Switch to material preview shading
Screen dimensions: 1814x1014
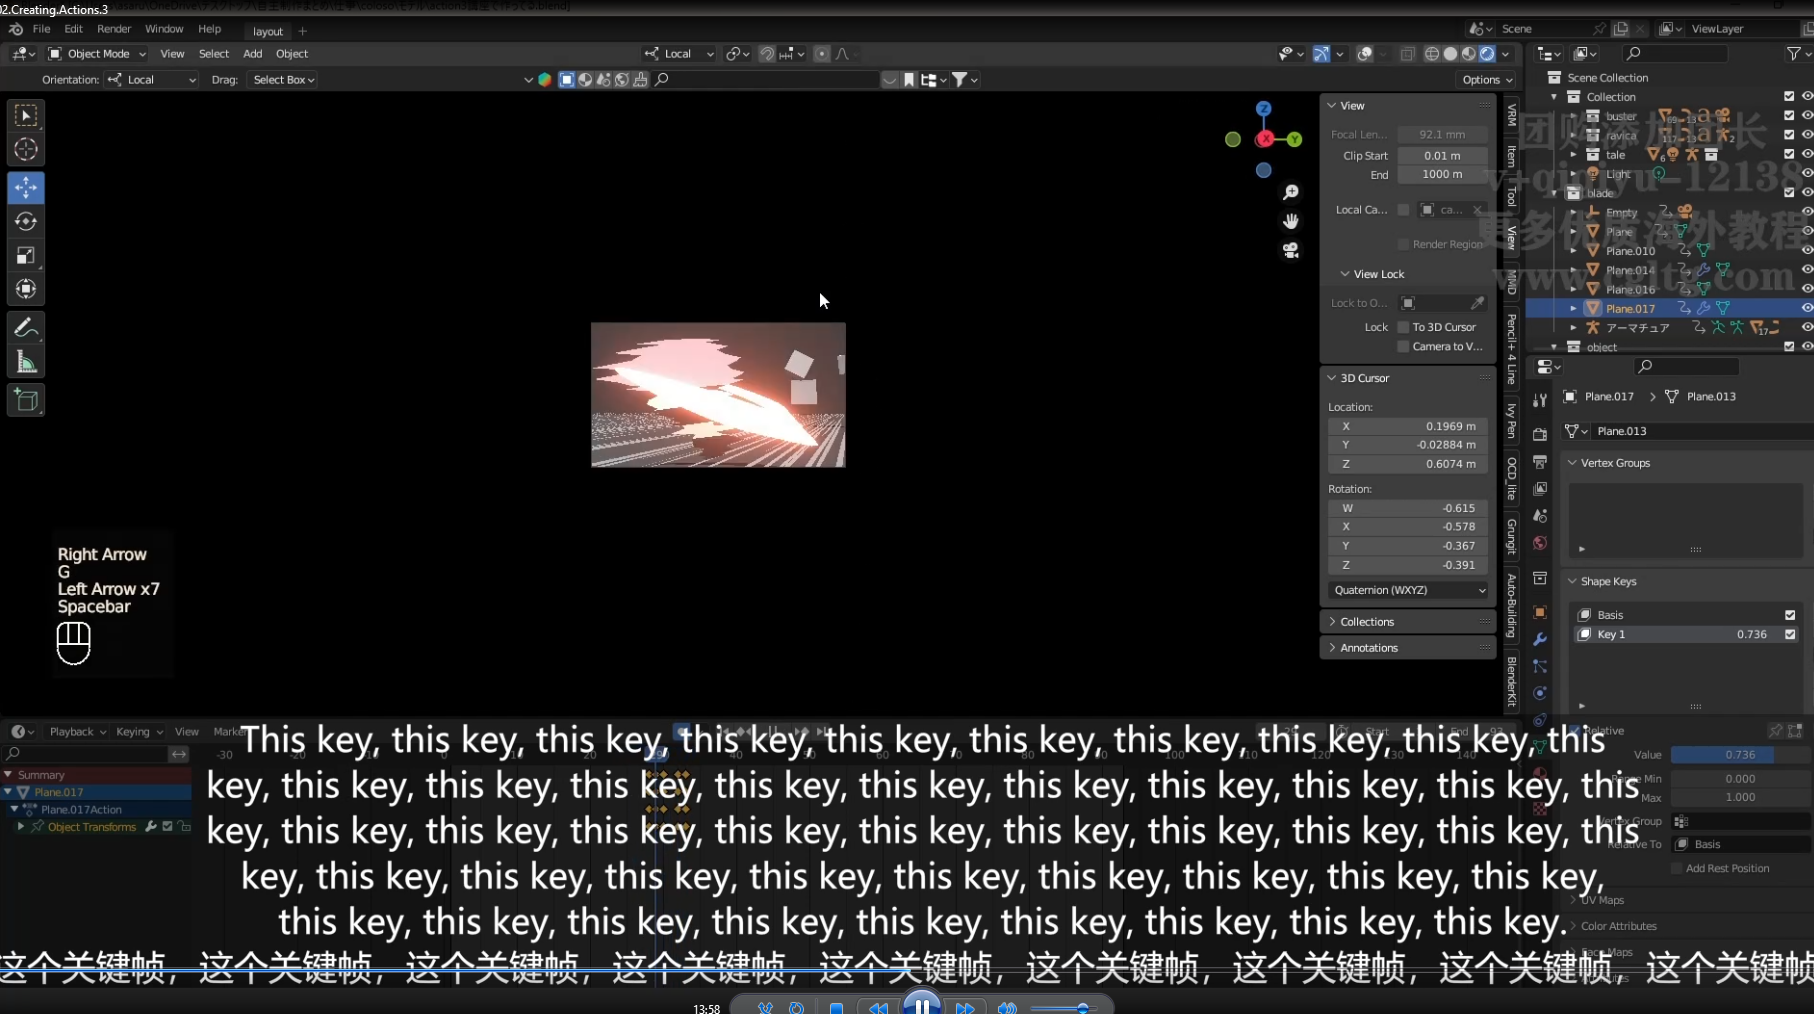click(x=1468, y=54)
